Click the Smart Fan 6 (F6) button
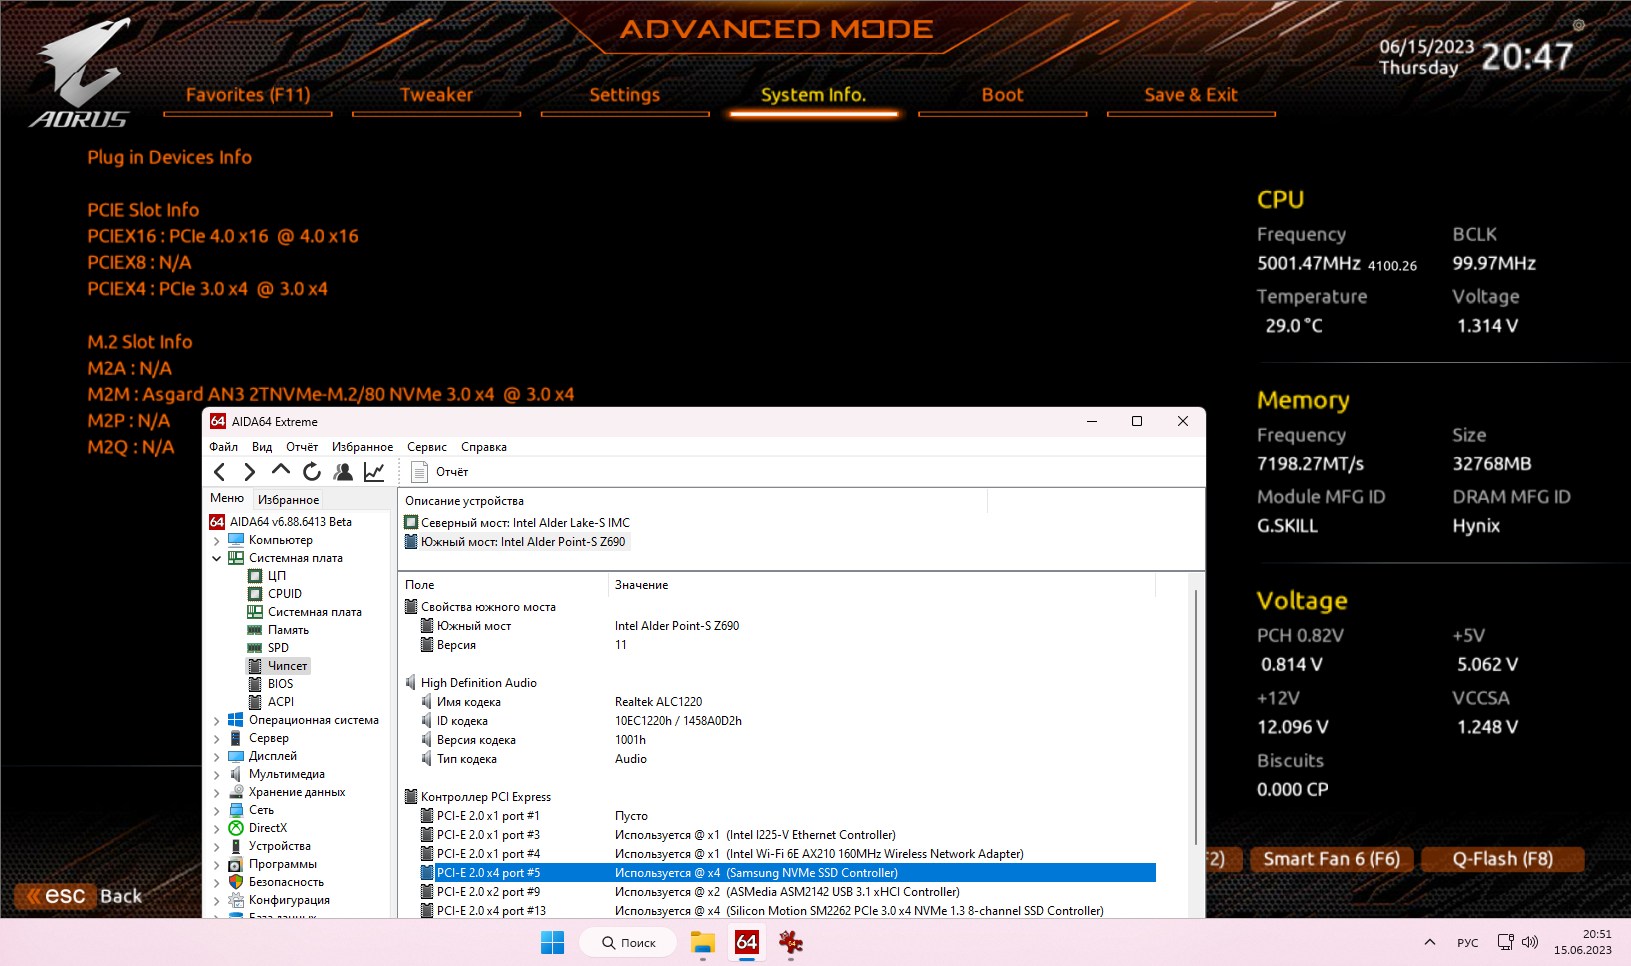This screenshot has width=1631, height=966. click(x=1331, y=859)
